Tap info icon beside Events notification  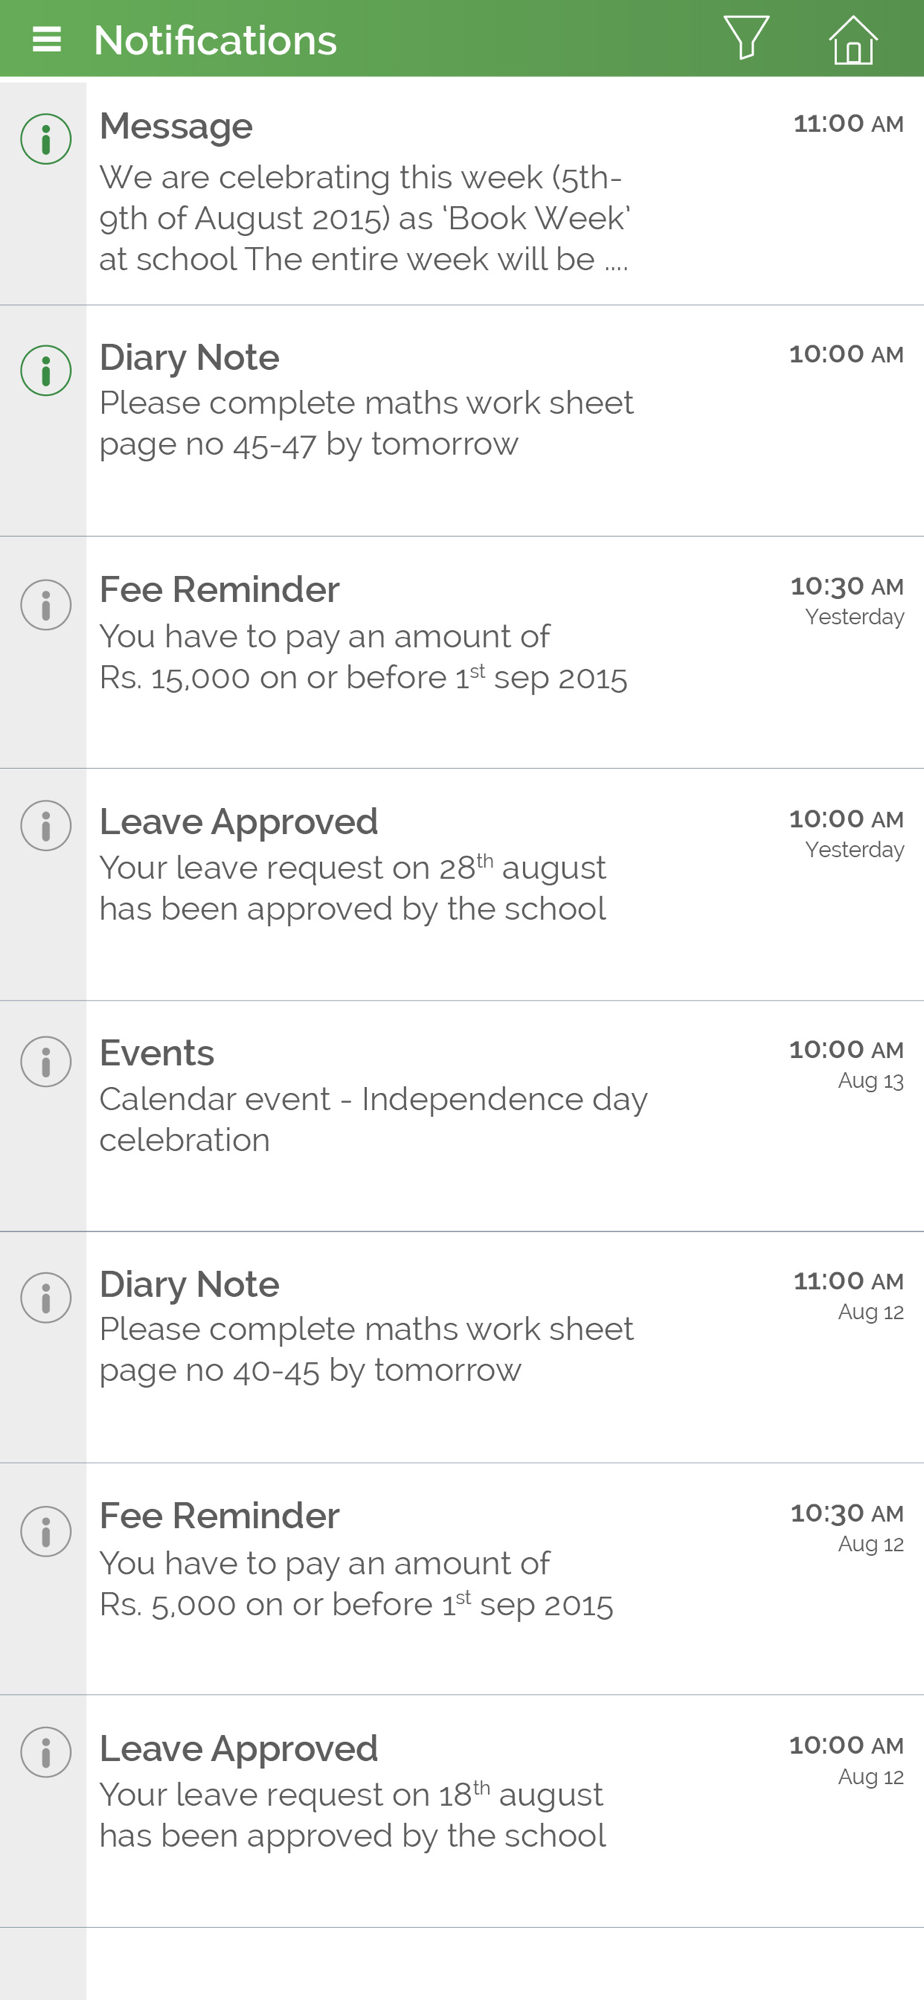[46, 1061]
